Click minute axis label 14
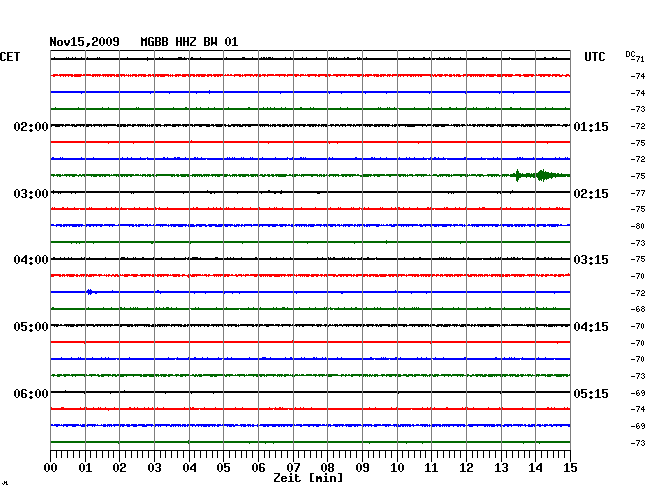Viewport: 650px width, 494px height. click(536, 468)
